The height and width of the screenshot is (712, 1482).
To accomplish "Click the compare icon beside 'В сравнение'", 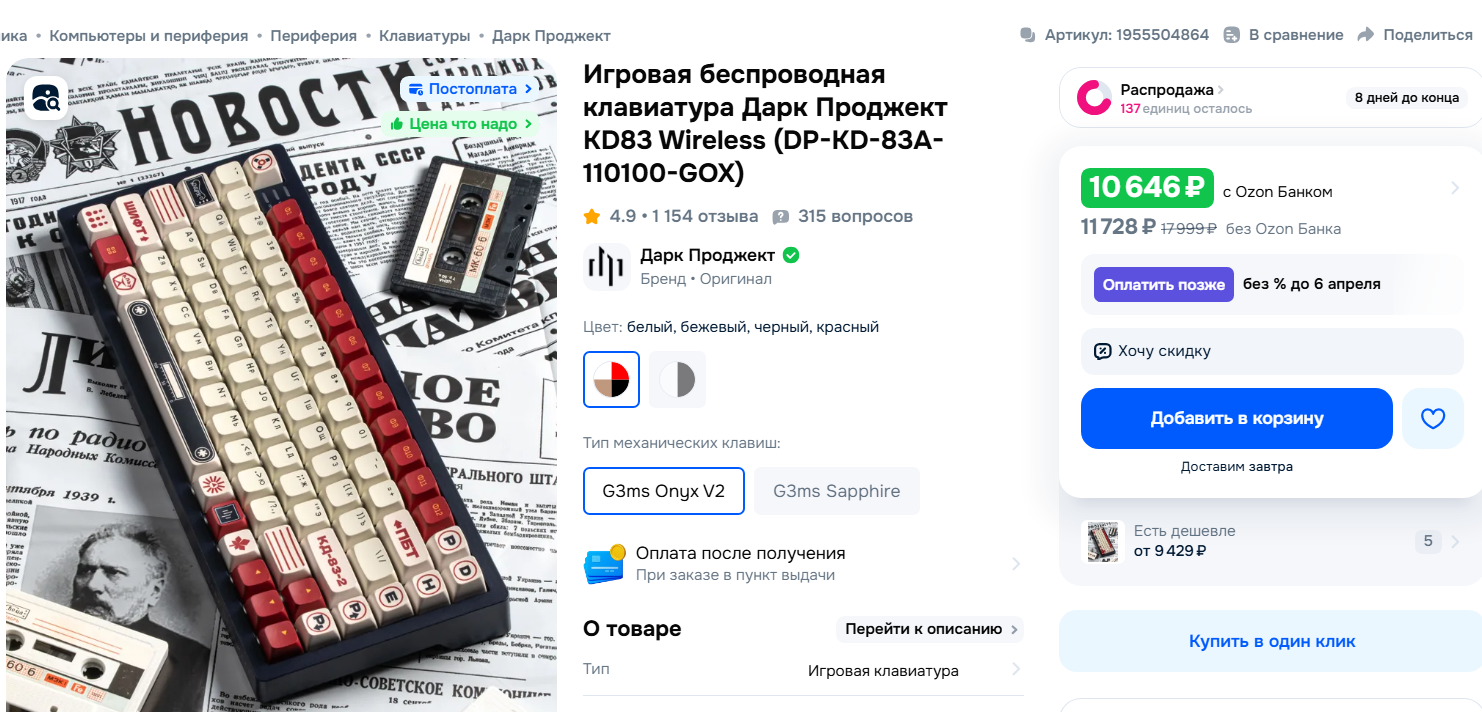I will 1232,35.
